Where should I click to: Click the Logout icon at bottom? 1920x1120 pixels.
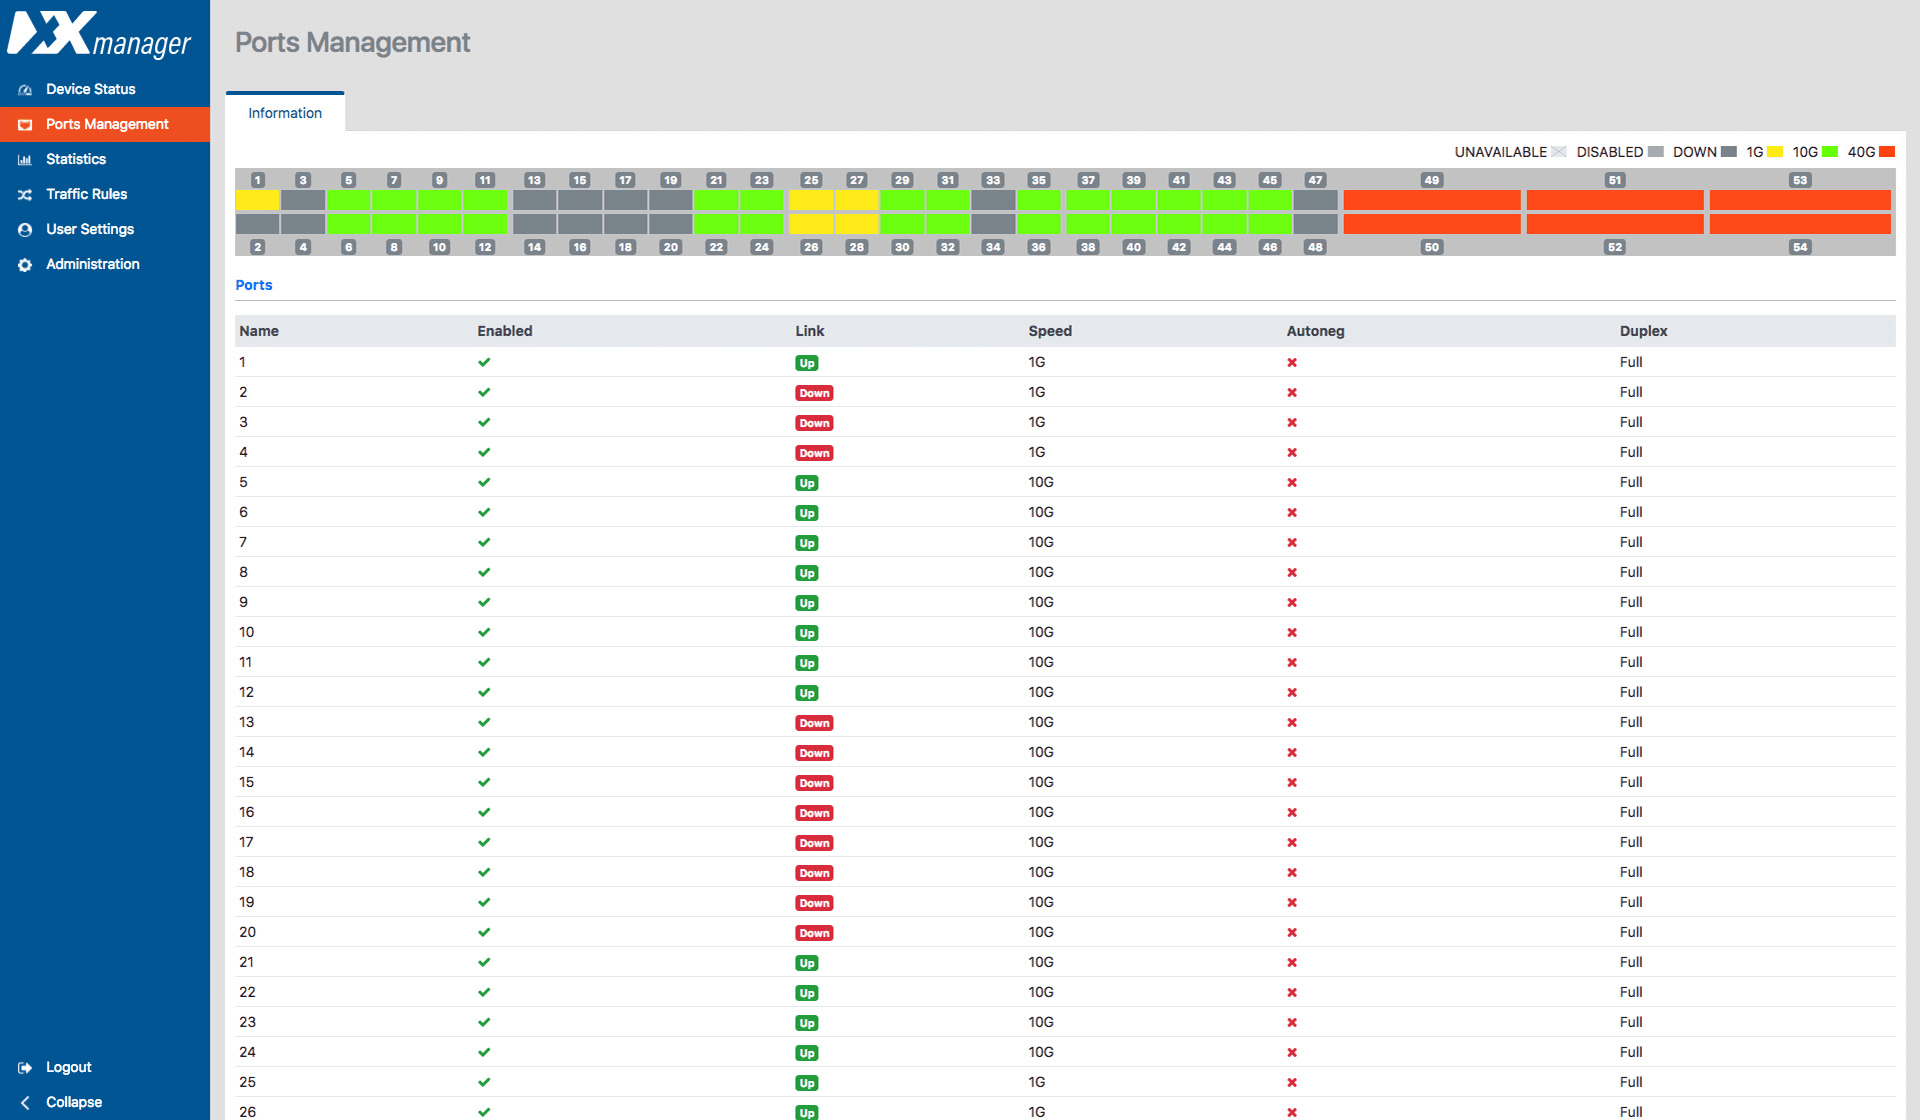click(x=25, y=1067)
